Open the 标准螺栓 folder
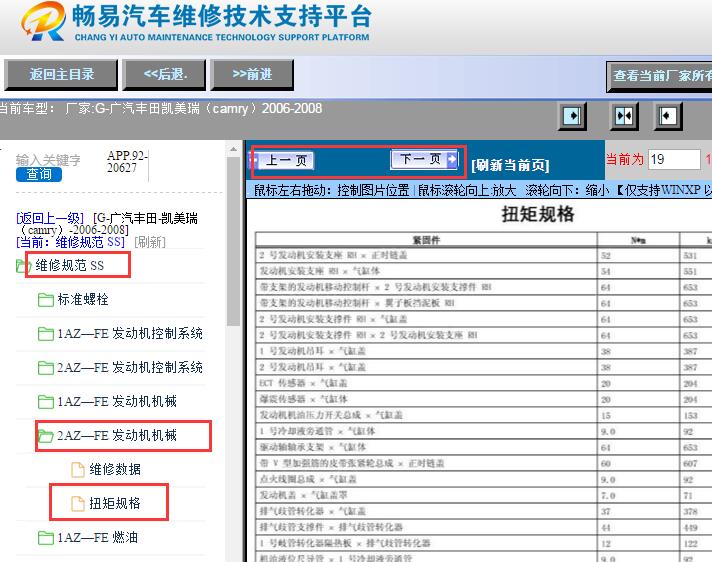The image size is (712, 562). (83, 299)
